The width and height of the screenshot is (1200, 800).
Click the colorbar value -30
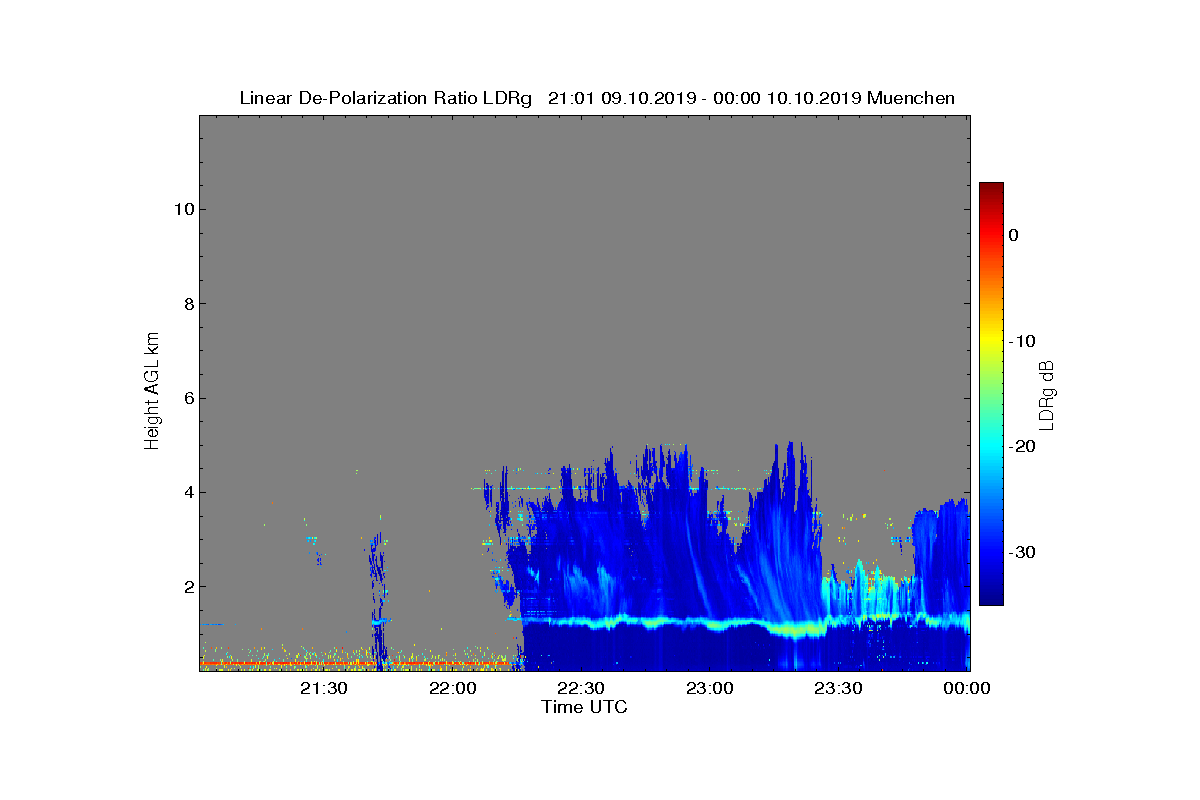(x=1021, y=553)
